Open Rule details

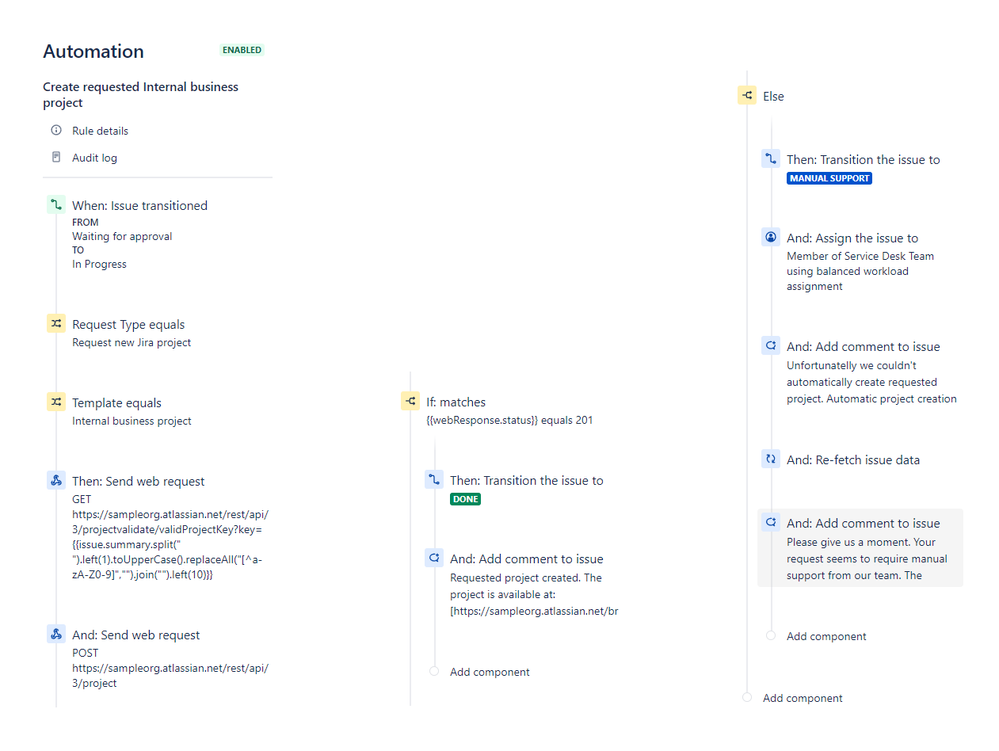(x=99, y=131)
